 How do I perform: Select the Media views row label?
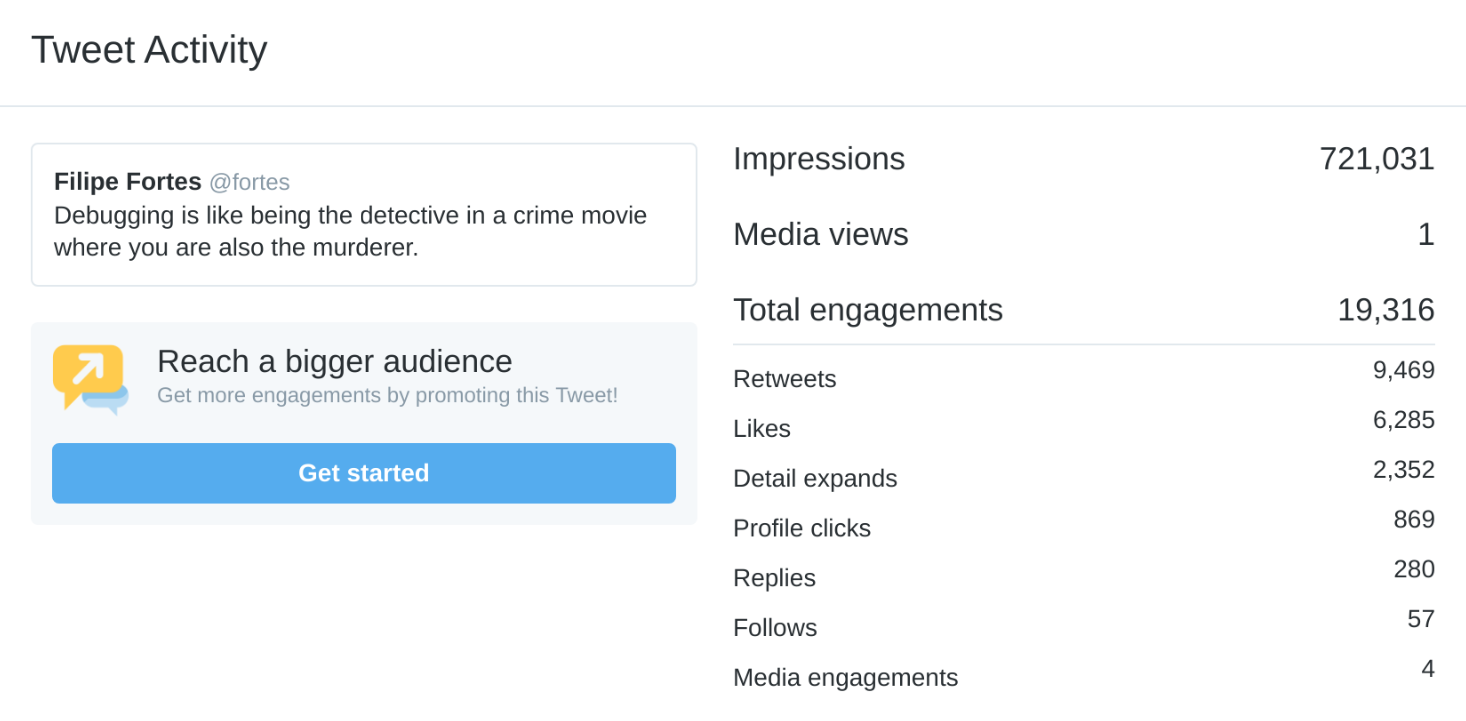(820, 234)
